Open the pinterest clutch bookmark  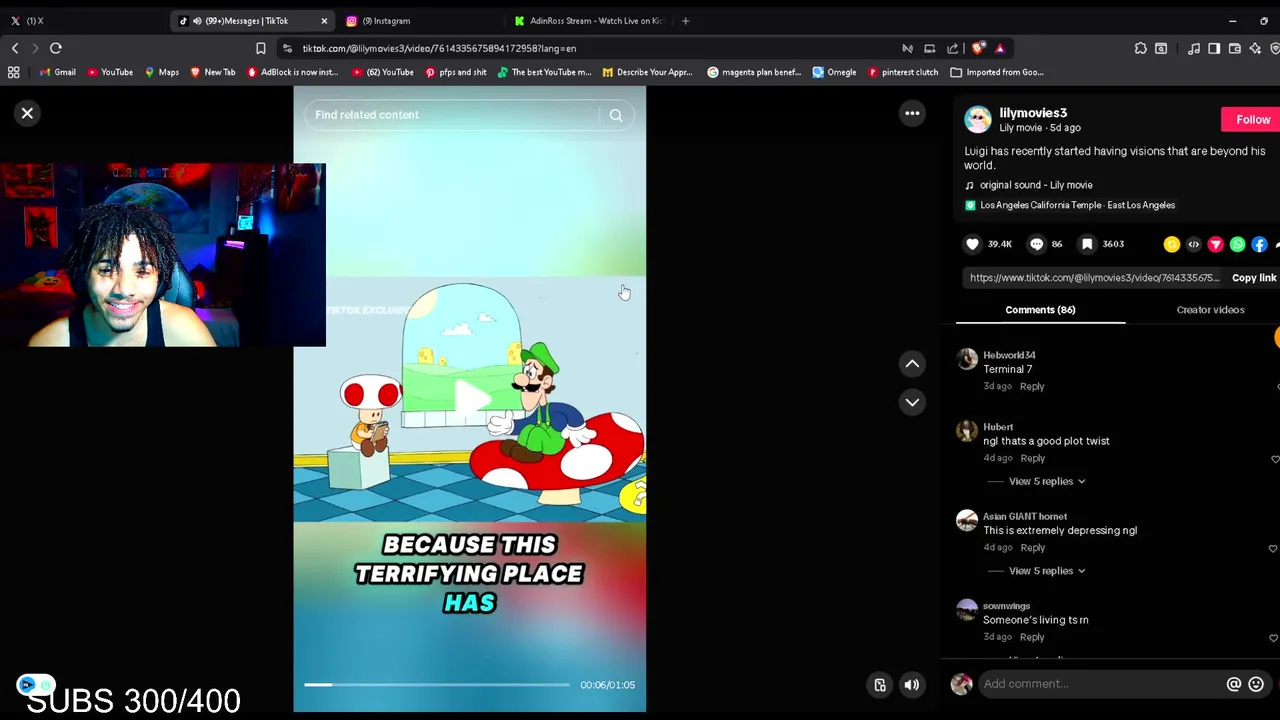click(903, 72)
